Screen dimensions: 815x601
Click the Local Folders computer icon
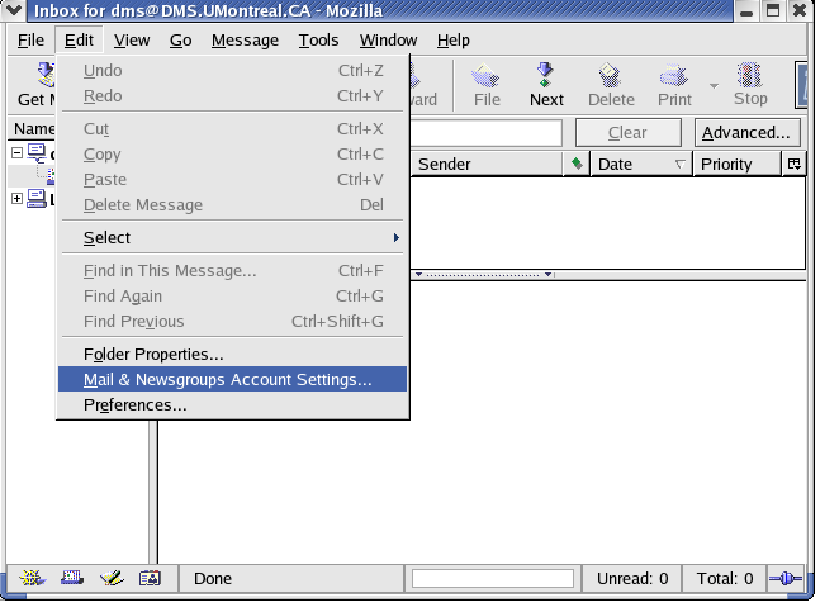pos(37,199)
